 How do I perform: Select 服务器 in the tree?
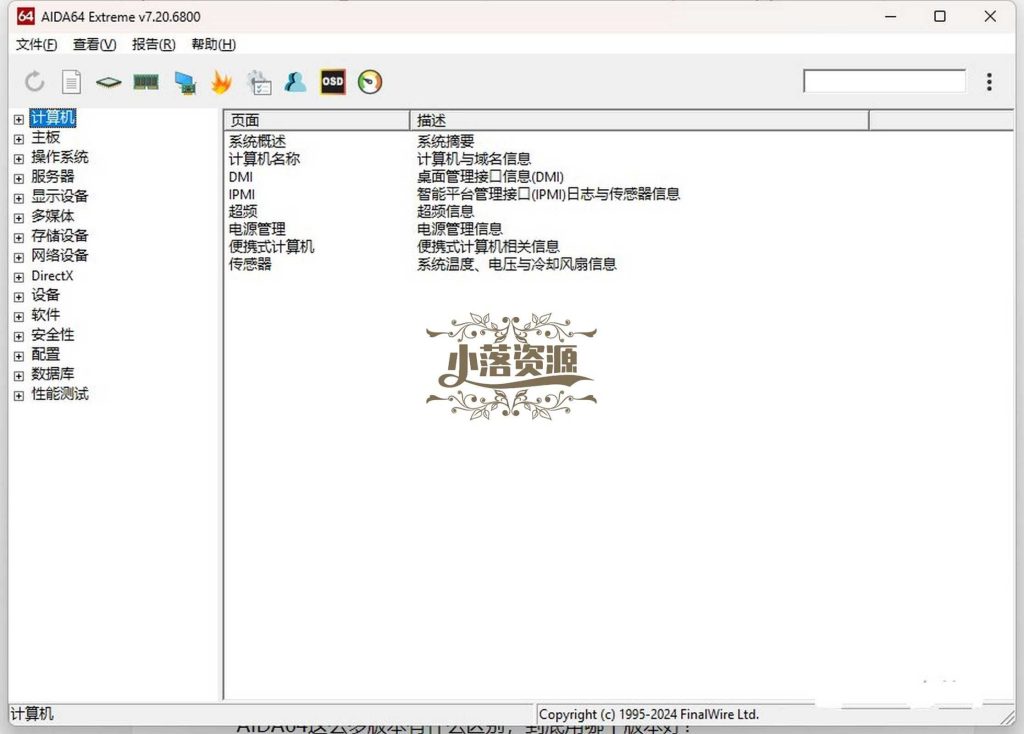53,176
